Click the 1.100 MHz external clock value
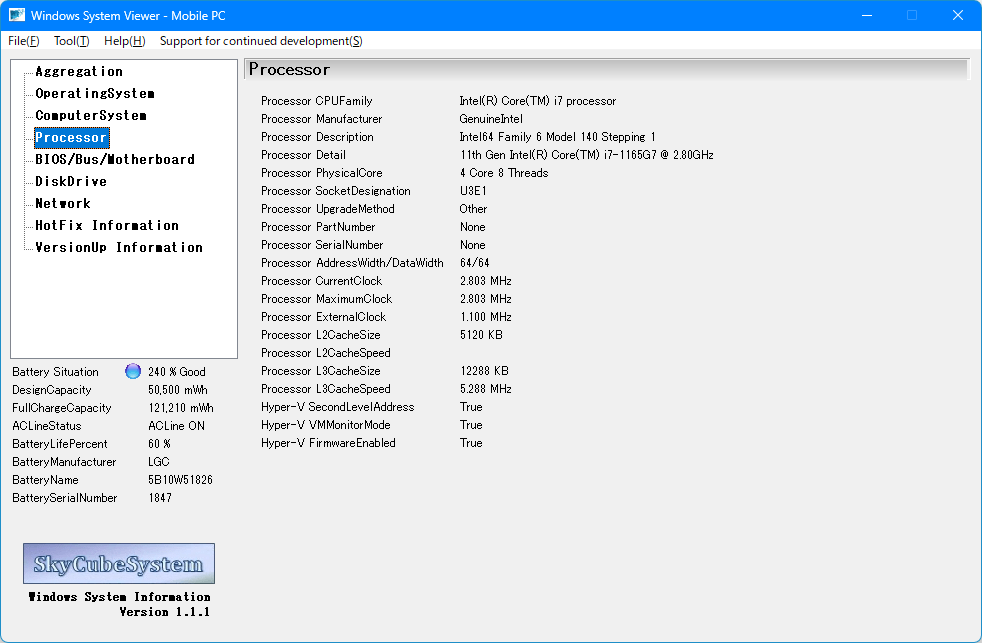 (x=486, y=317)
